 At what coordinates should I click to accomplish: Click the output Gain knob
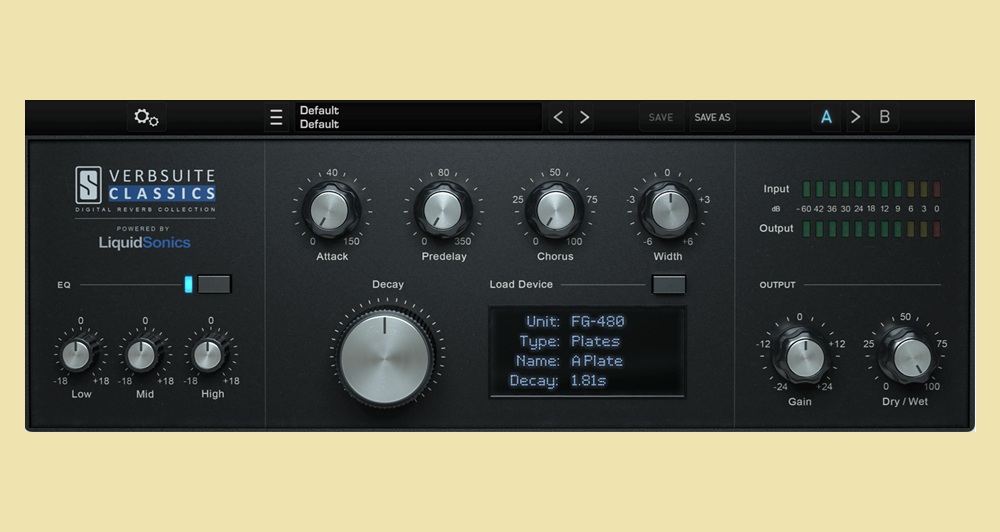point(801,356)
